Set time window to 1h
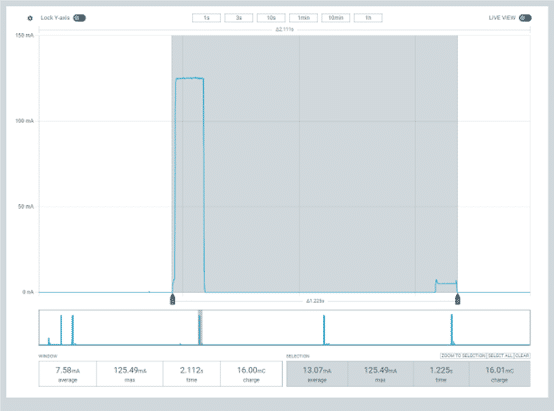Image resolution: width=554 pixels, height=411 pixels. point(368,18)
